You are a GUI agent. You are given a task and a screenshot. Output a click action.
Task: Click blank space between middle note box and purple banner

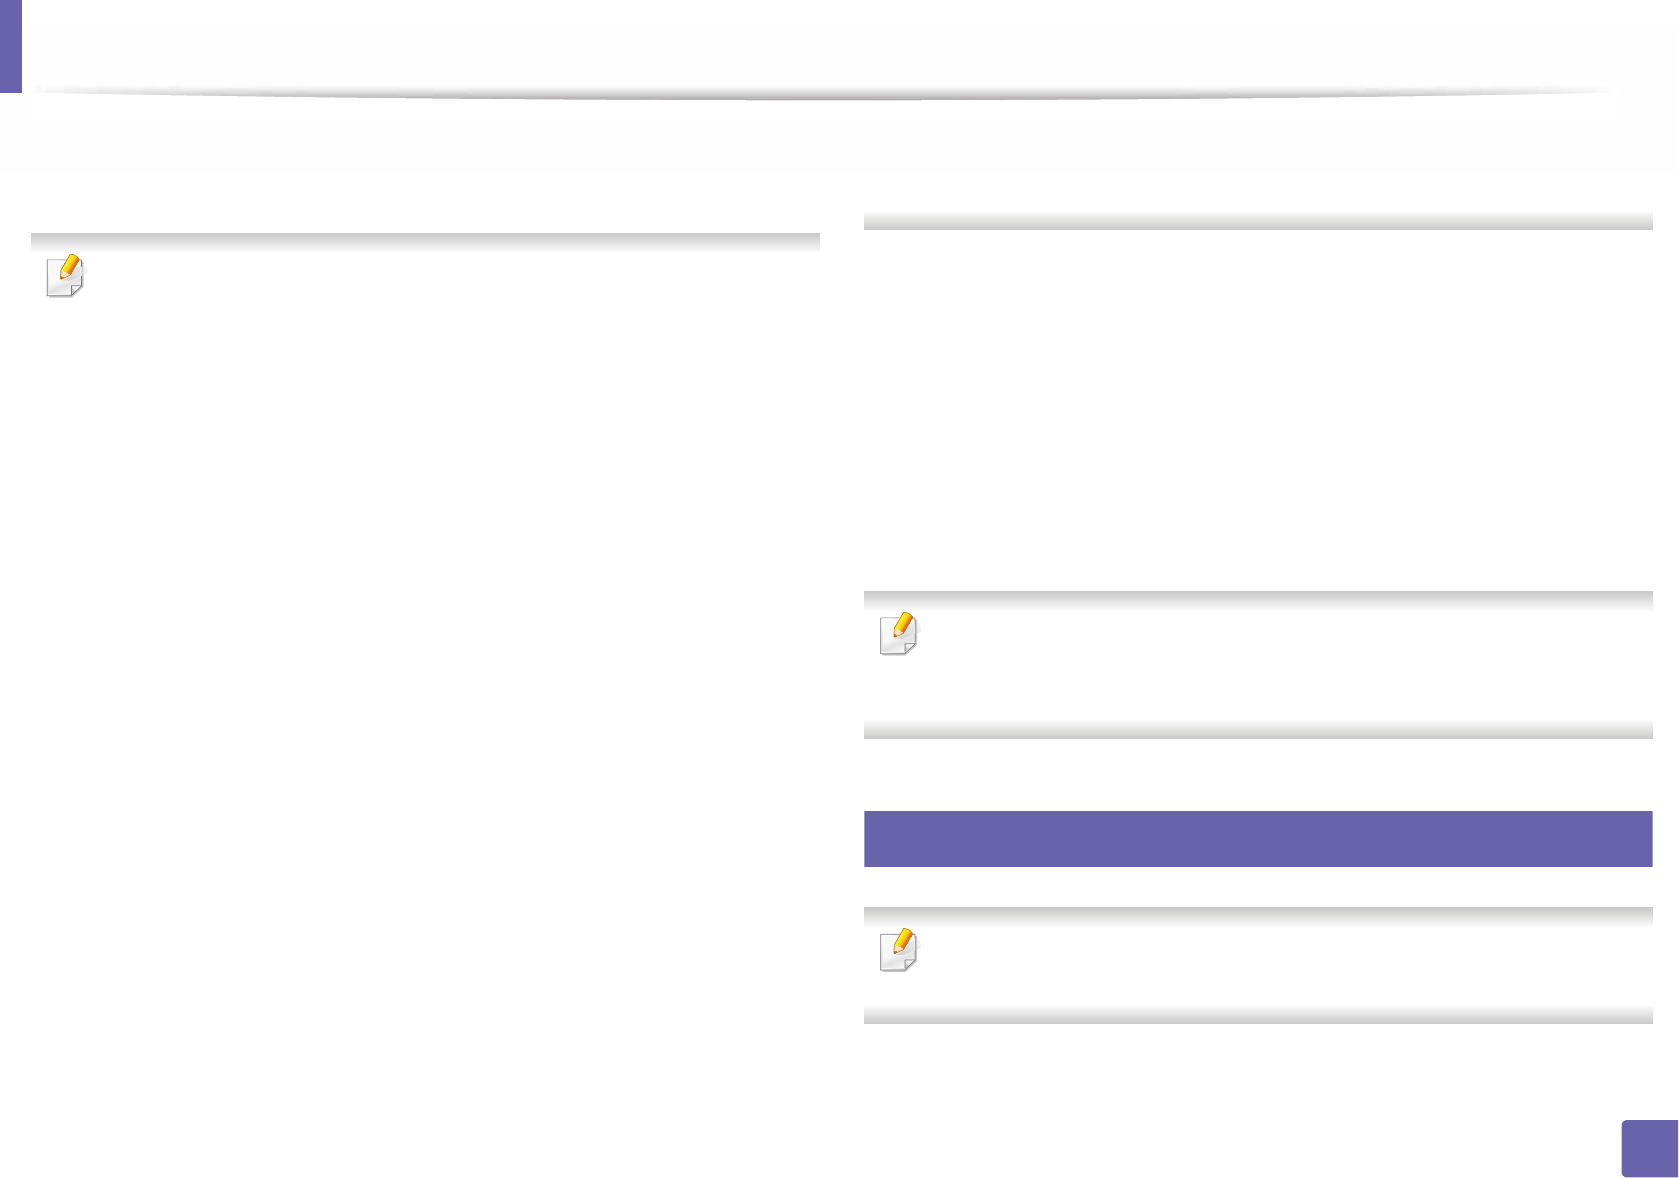(x=1257, y=775)
